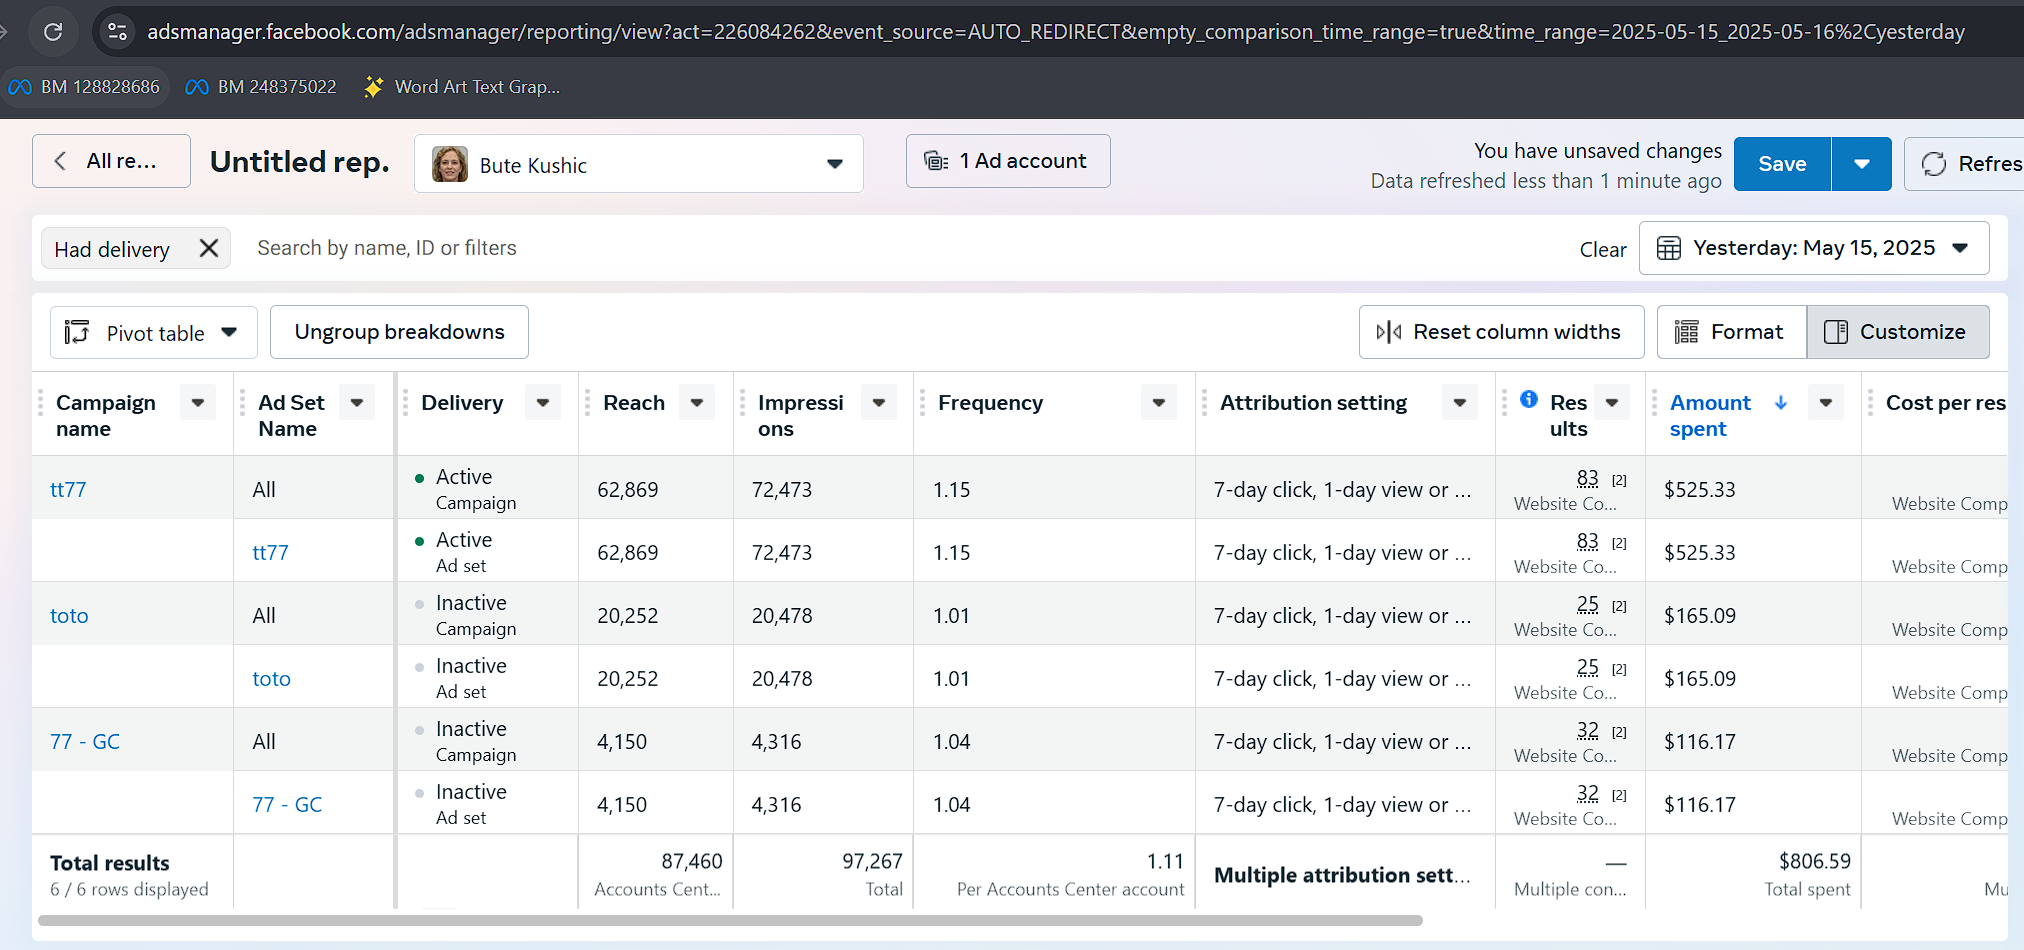Open the BM 128828686 bookmark
Image resolution: width=2024 pixels, height=950 pixels.
click(x=86, y=87)
